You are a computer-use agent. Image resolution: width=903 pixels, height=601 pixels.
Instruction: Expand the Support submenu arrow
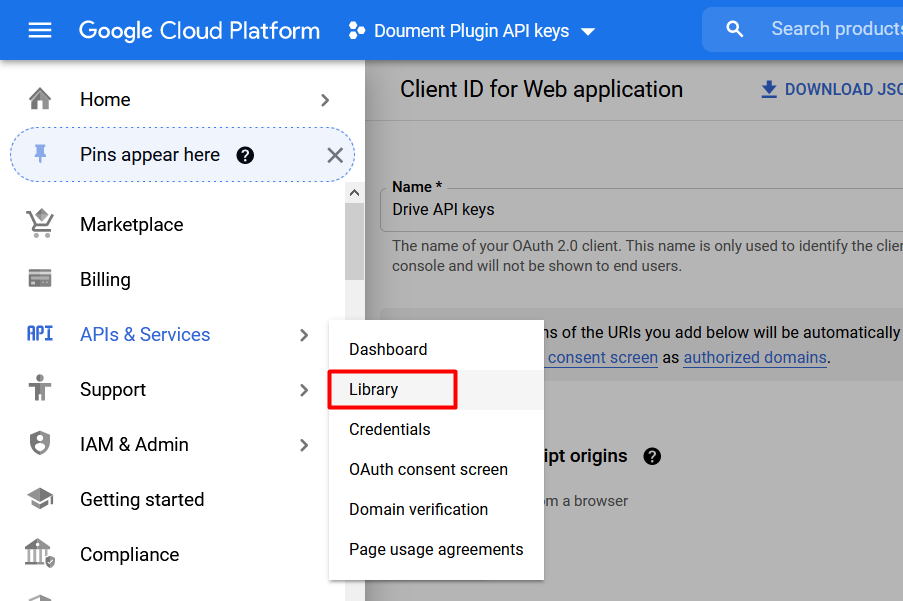[x=304, y=390]
